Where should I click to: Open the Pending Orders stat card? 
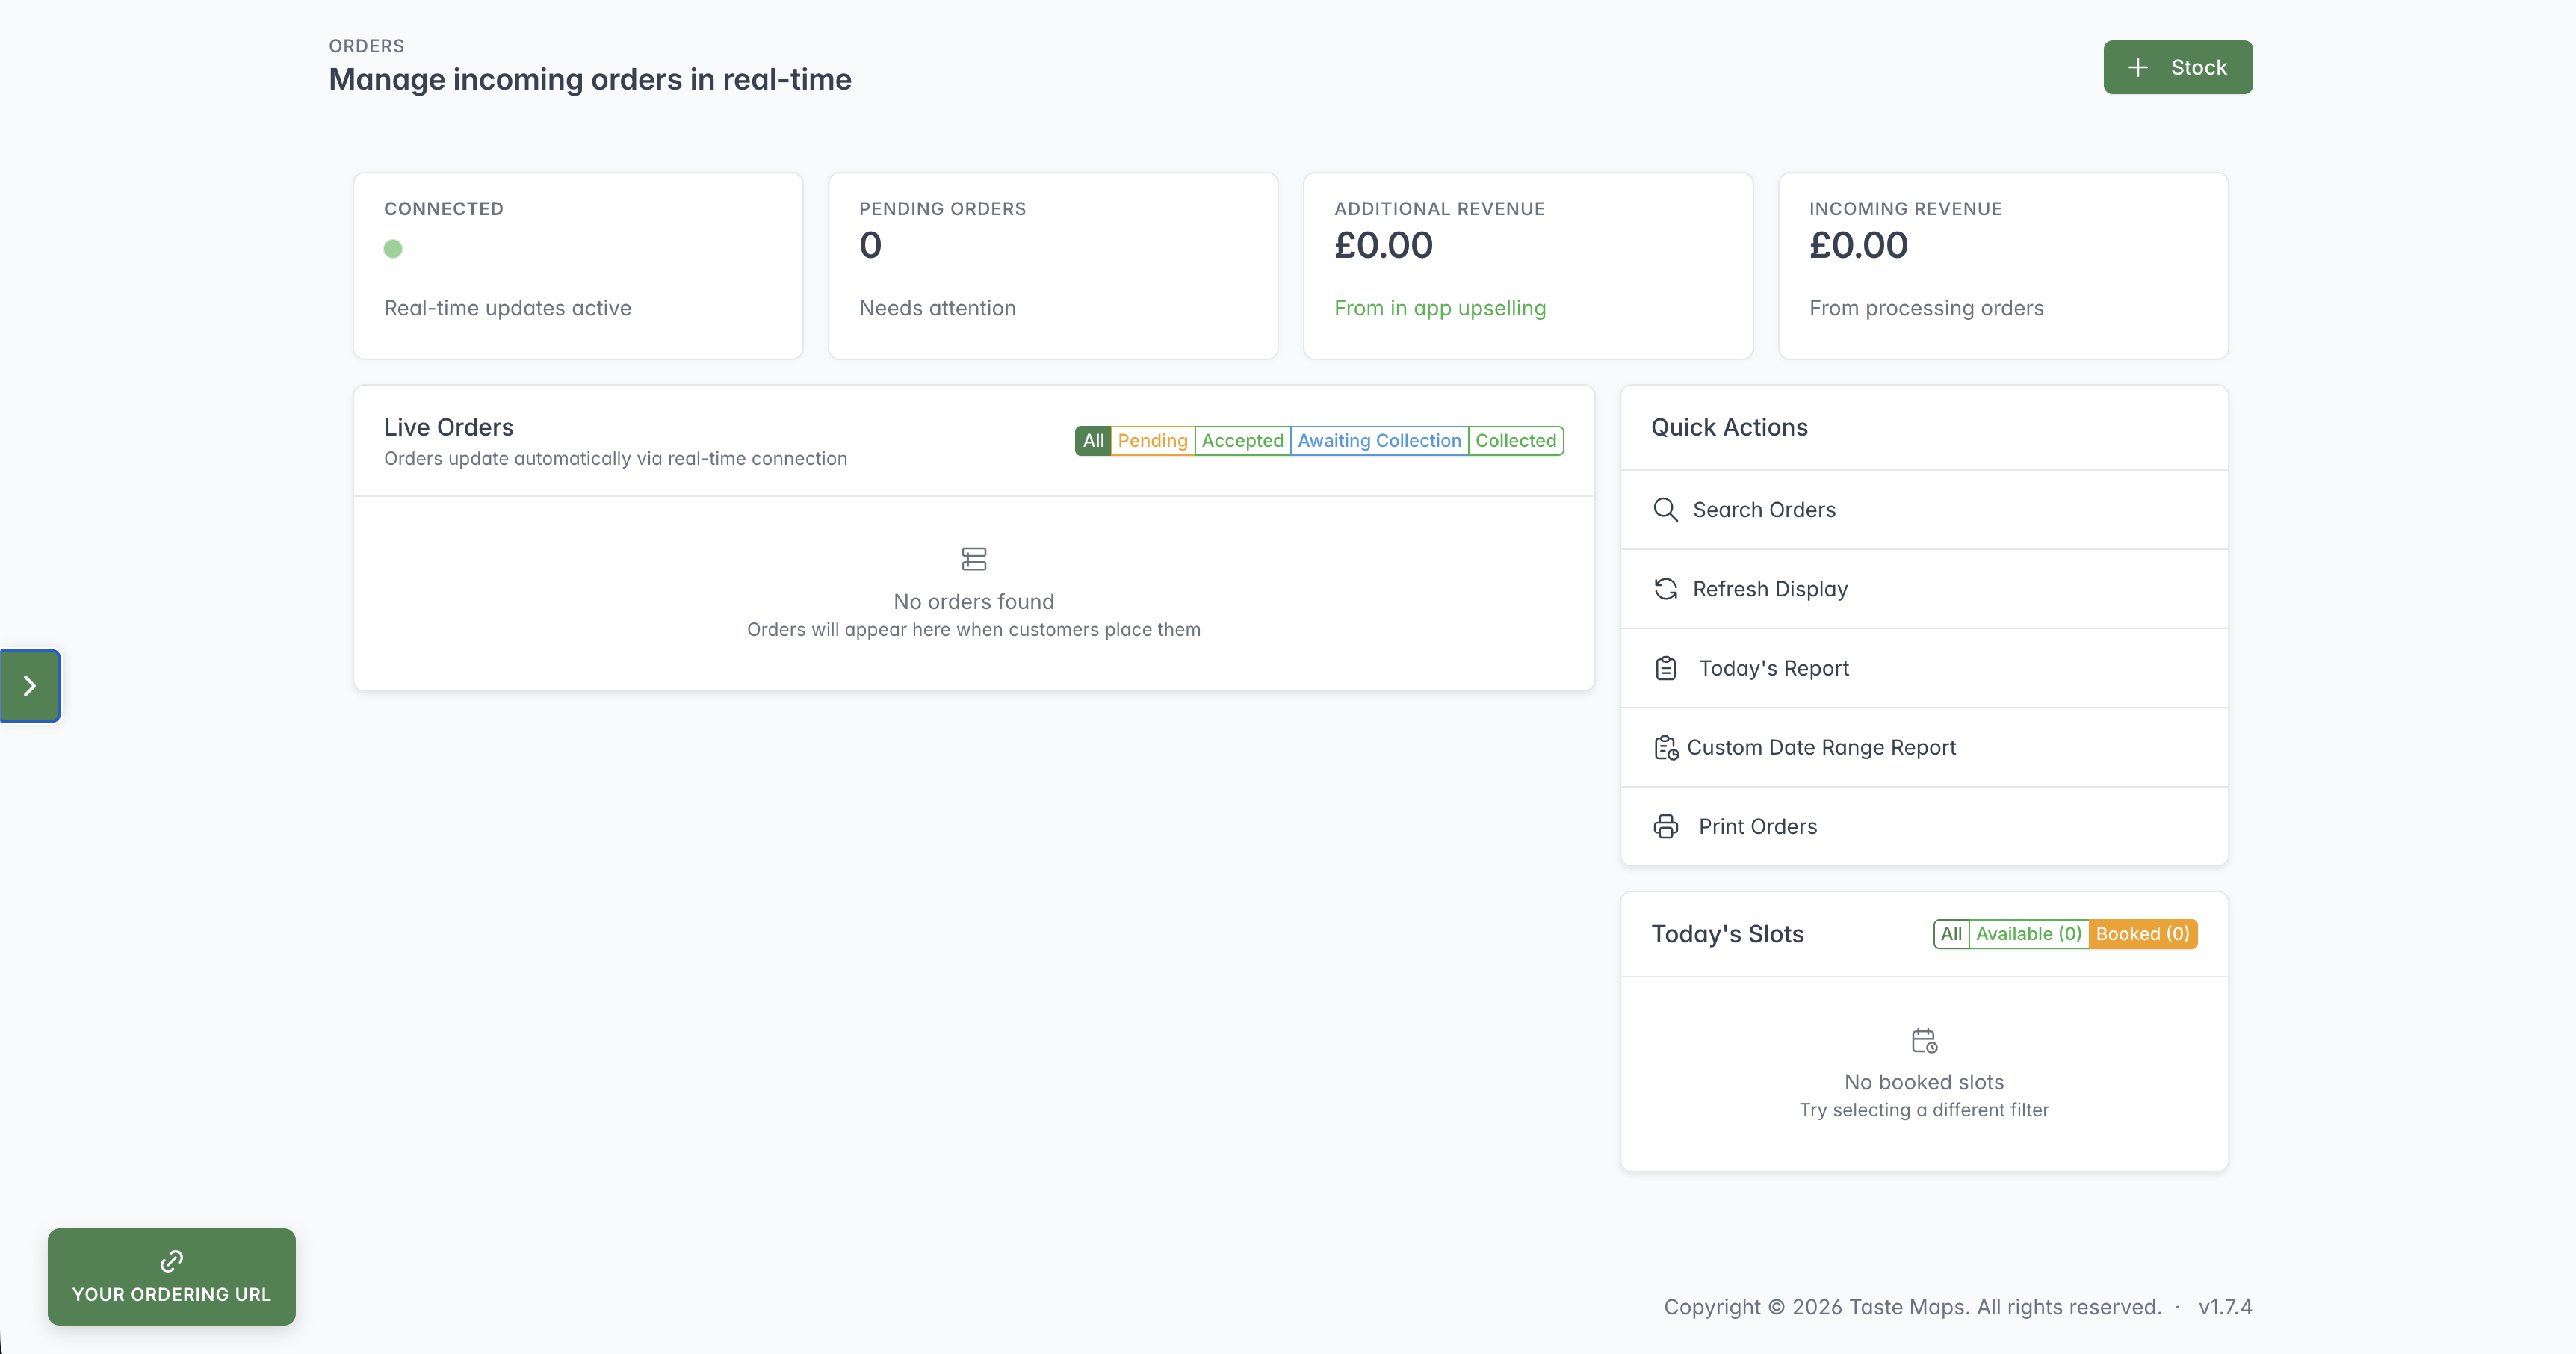(x=1053, y=266)
